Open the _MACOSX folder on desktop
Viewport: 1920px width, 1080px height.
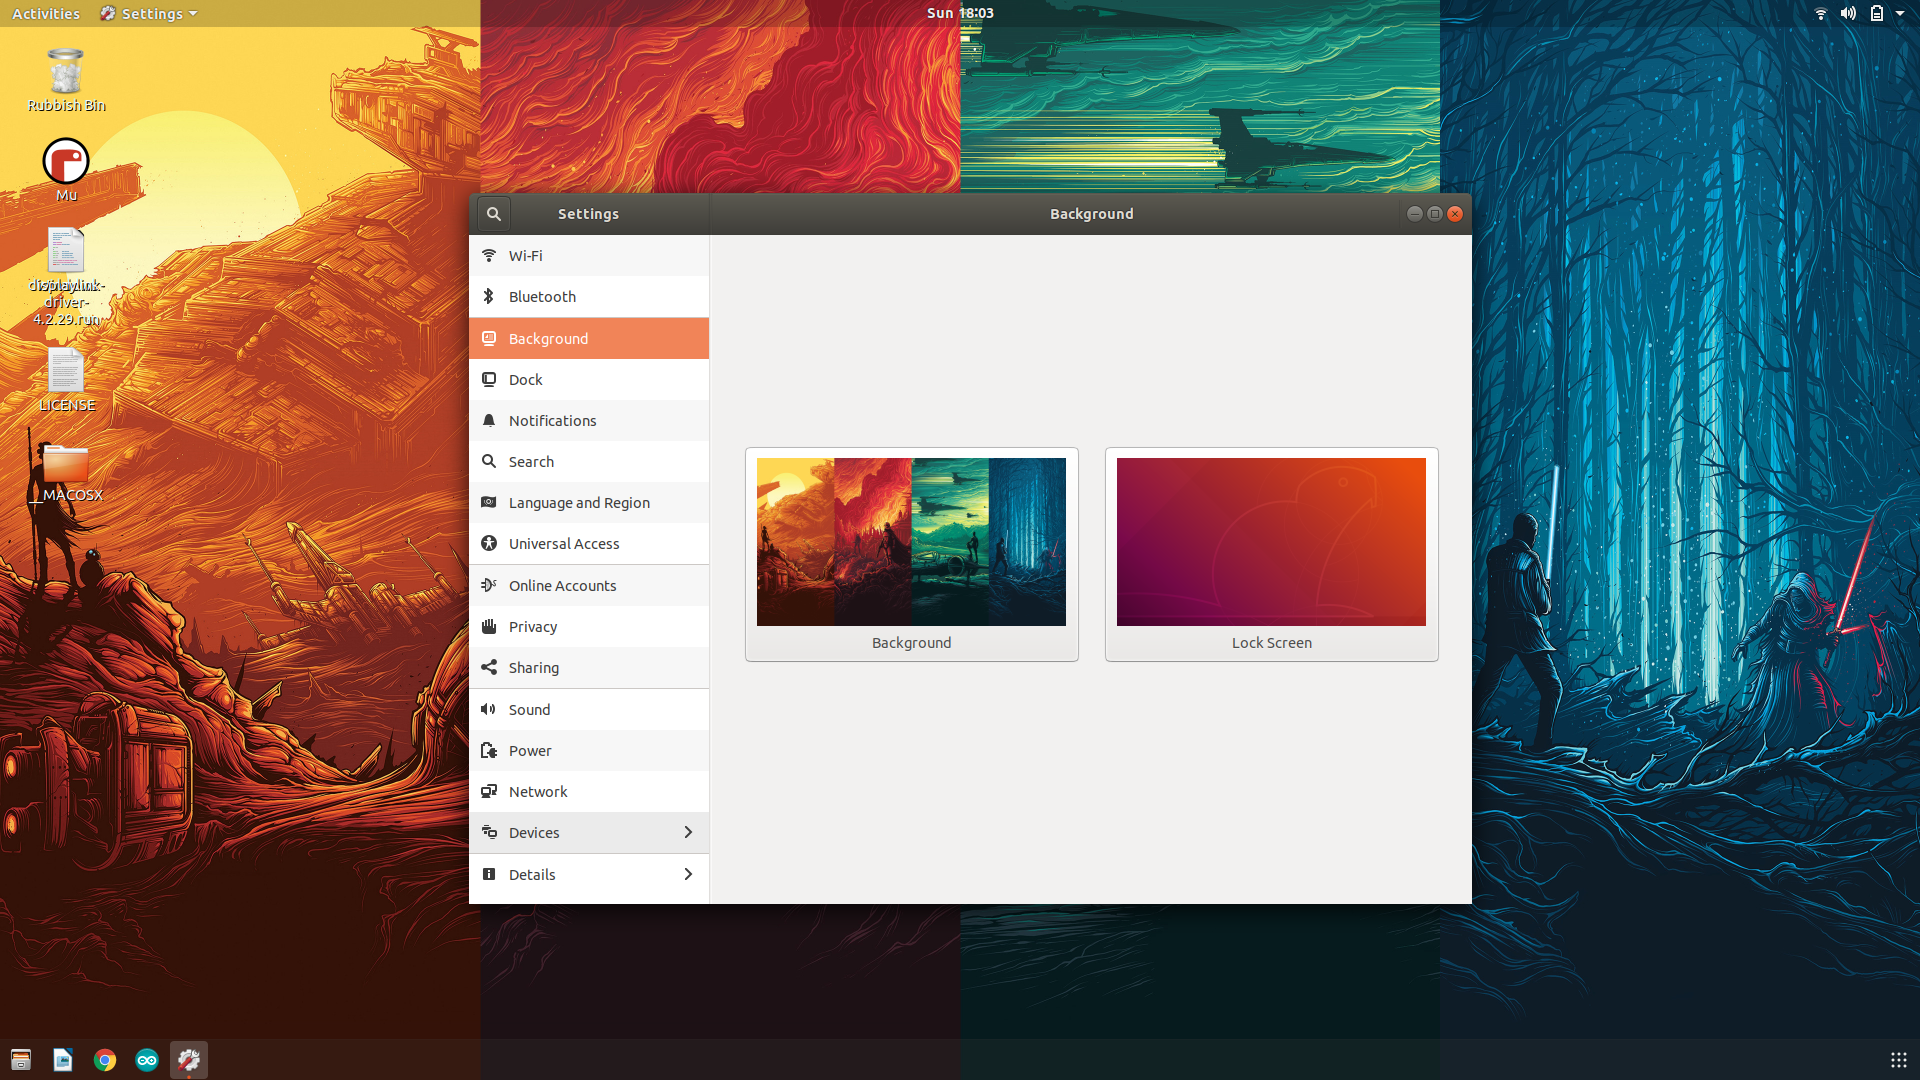click(x=66, y=468)
